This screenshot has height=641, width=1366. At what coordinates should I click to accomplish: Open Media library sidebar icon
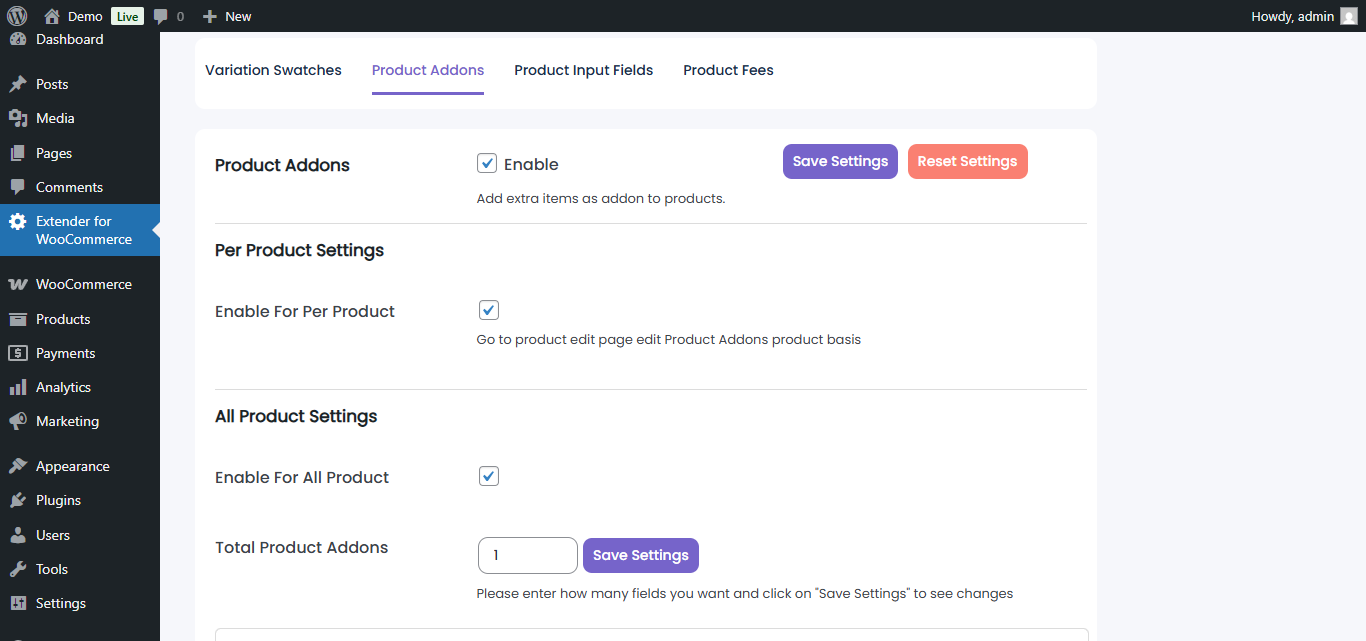18,118
